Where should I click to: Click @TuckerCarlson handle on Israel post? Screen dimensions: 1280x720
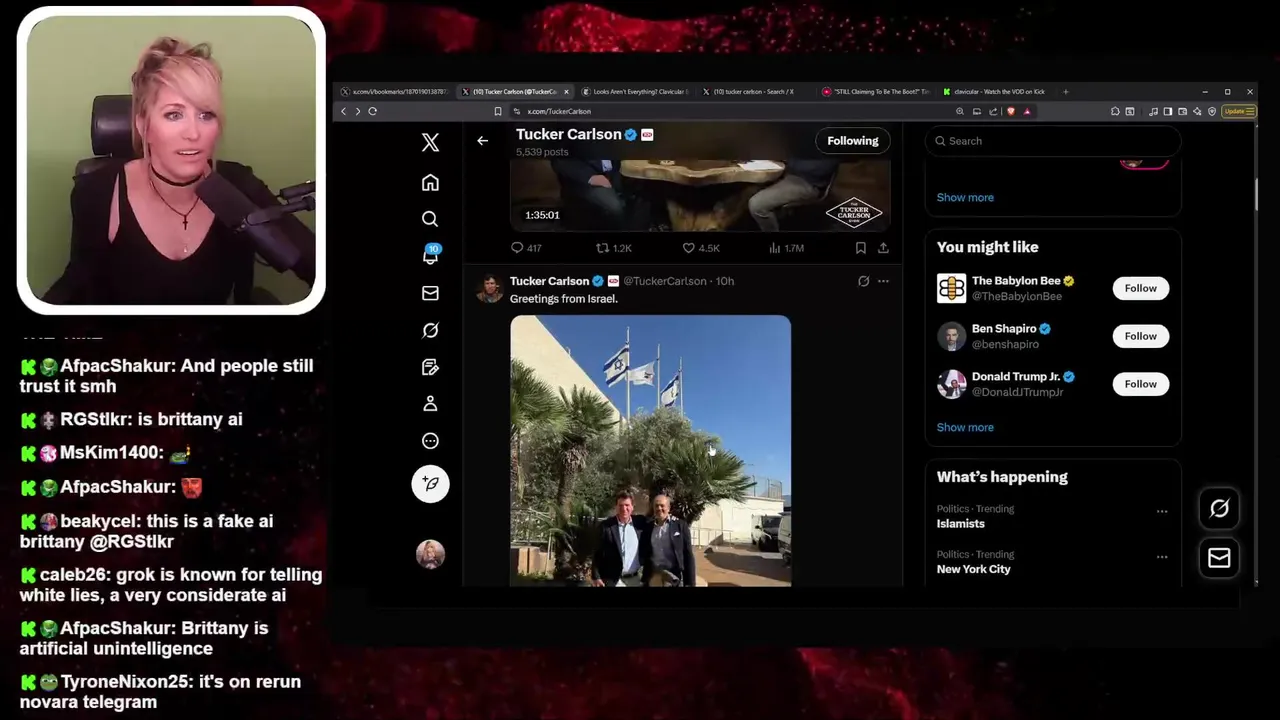click(665, 281)
